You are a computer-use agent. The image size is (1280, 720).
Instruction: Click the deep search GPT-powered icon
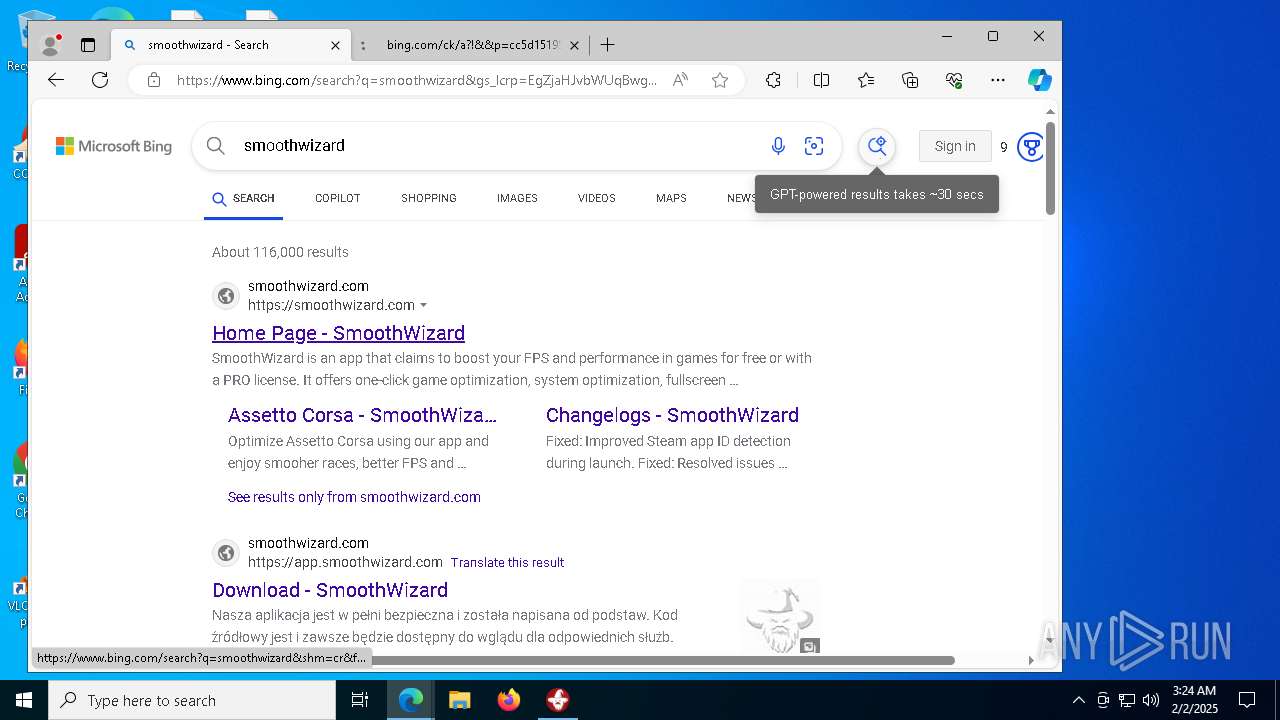coord(877,147)
